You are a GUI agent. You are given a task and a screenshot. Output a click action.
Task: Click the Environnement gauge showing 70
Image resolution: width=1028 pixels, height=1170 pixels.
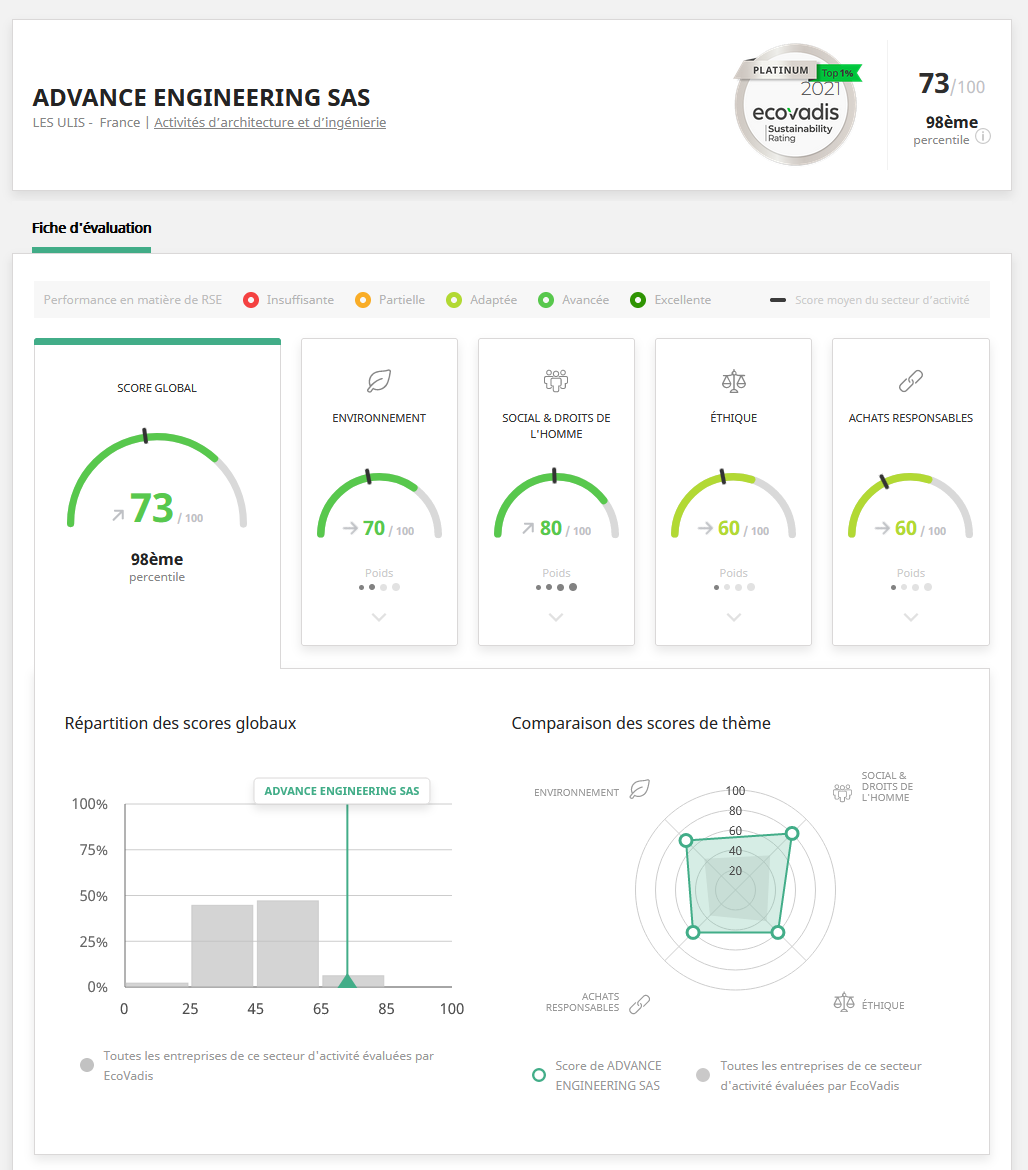pyautogui.click(x=379, y=504)
